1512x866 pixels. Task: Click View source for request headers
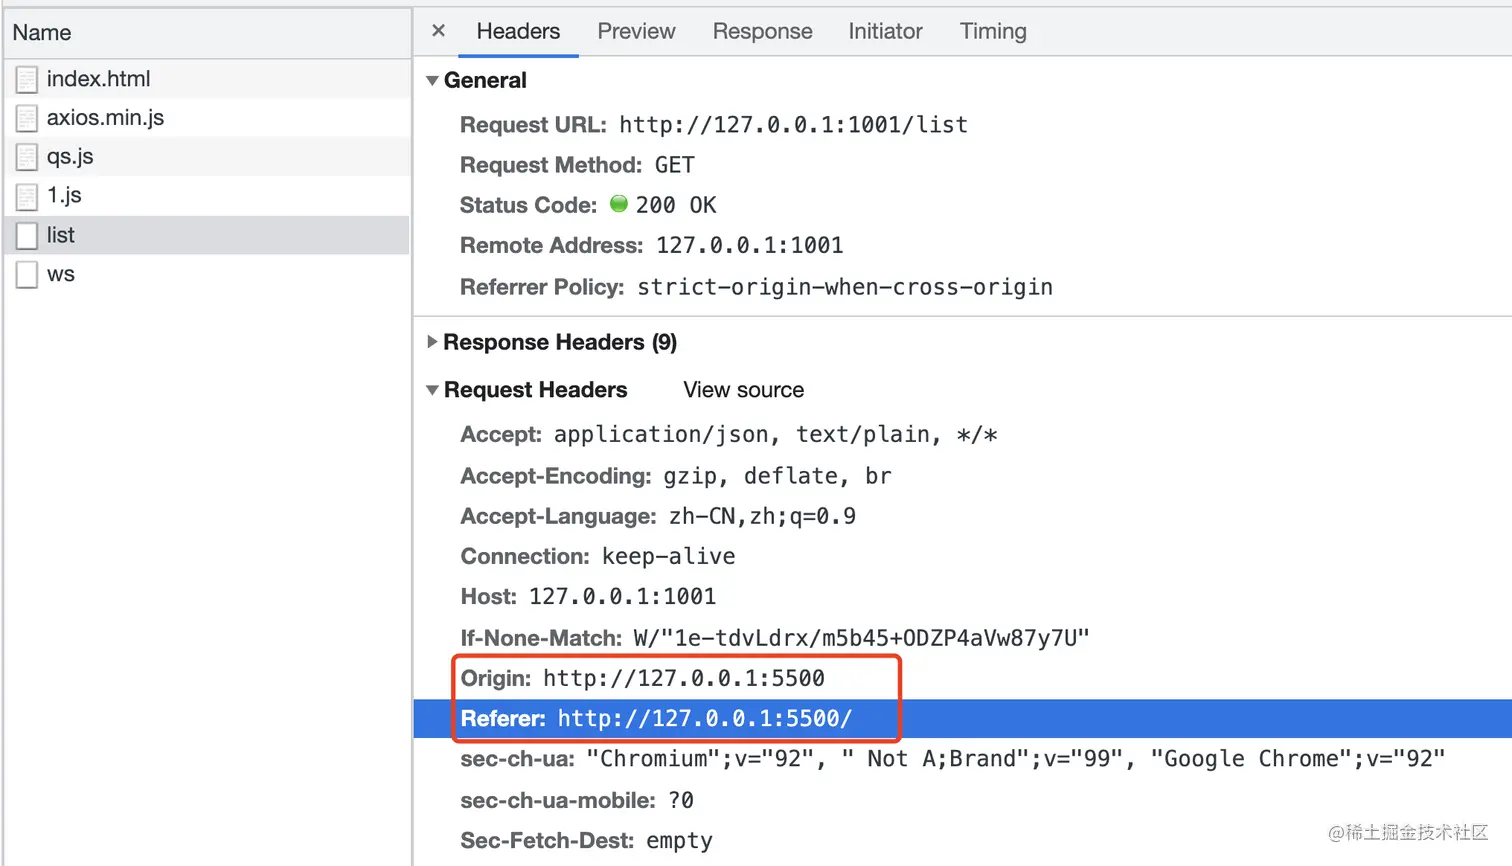tap(743, 390)
